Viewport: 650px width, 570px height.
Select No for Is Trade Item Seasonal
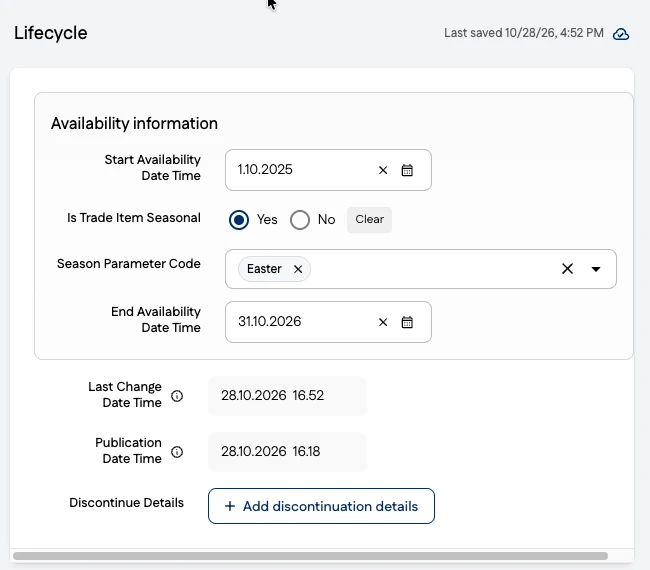[x=300, y=220]
